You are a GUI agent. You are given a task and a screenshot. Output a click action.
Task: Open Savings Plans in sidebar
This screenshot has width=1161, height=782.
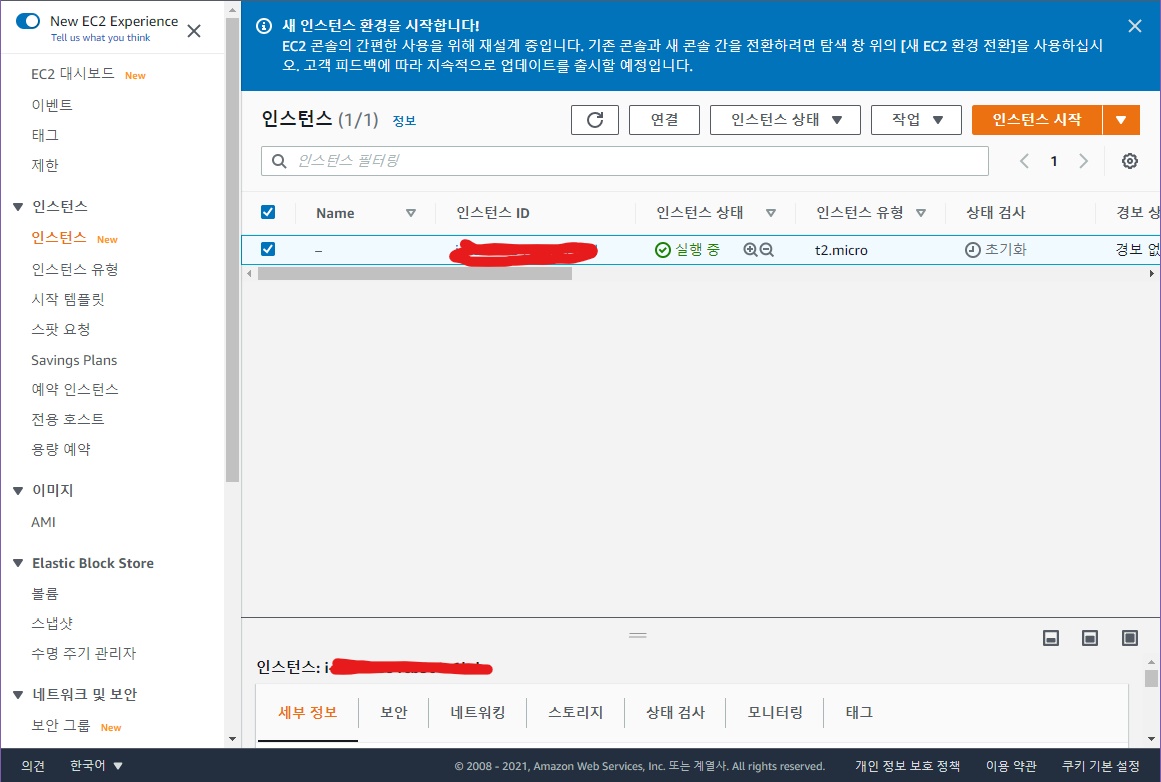(x=74, y=360)
